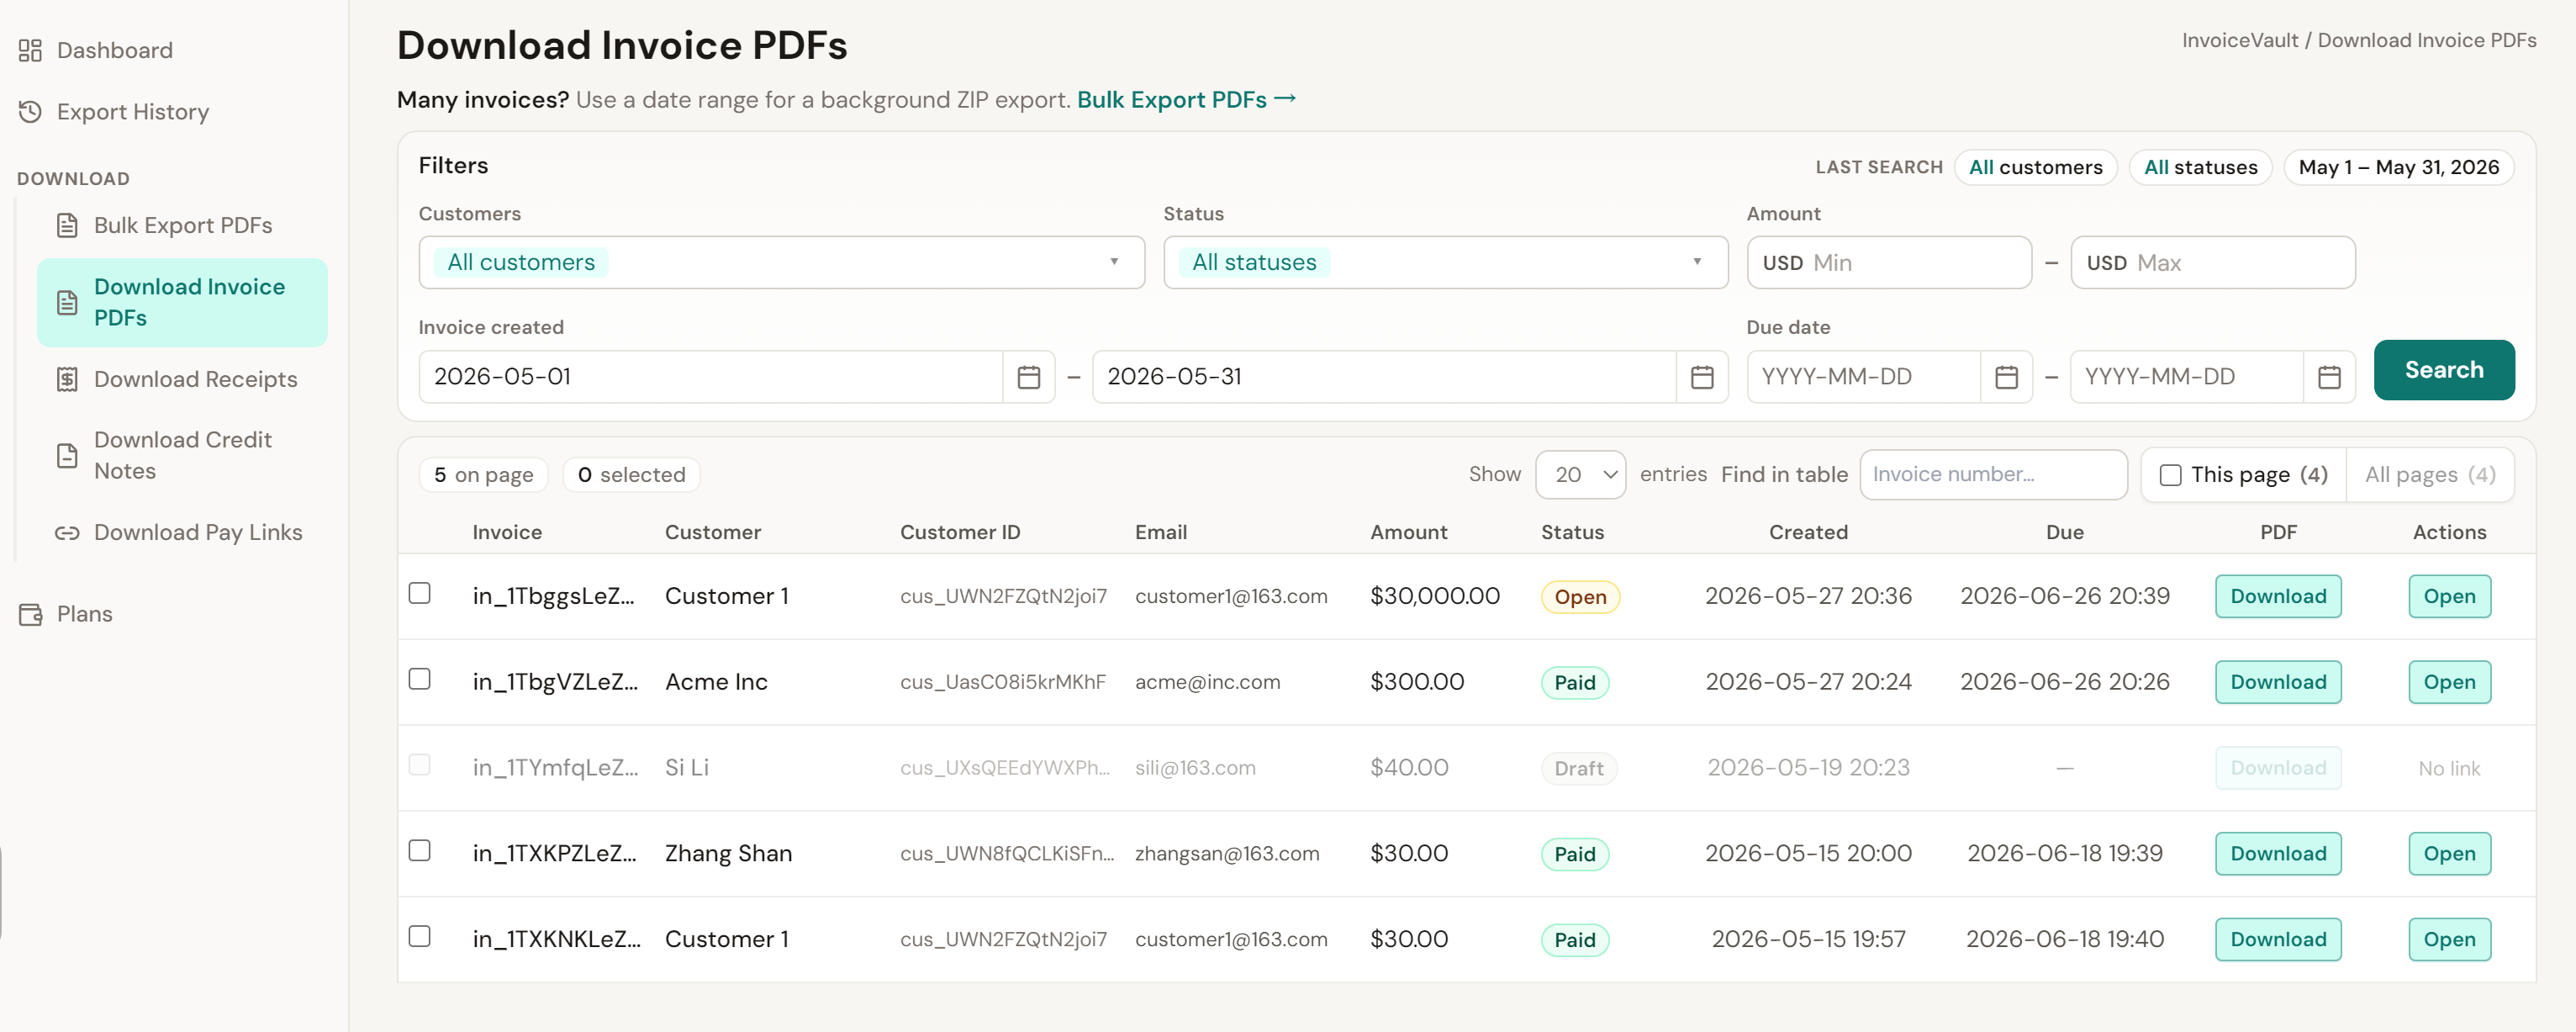Viewport: 2576px width, 1032px height.
Task: Click the May 1 – May 31, 2026 chip
Action: [x=2398, y=167]
